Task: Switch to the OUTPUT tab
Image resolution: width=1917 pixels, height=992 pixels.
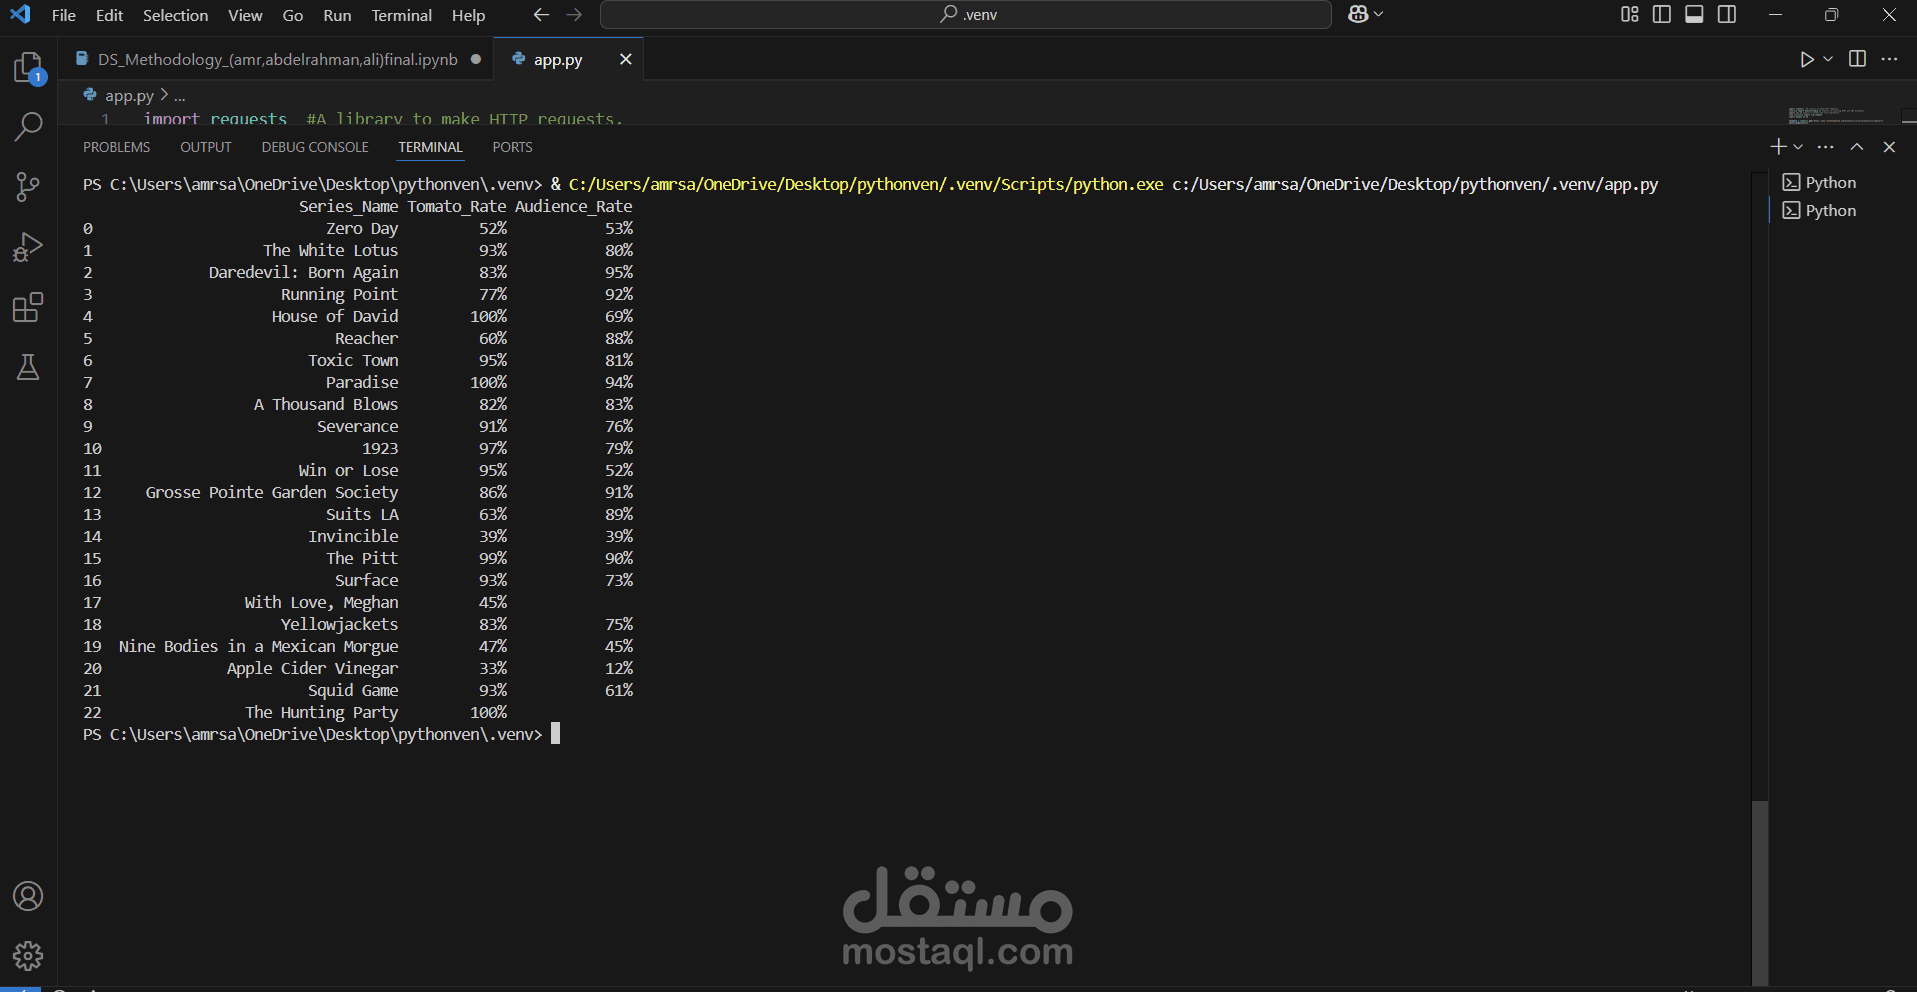Action: [206, 147]
